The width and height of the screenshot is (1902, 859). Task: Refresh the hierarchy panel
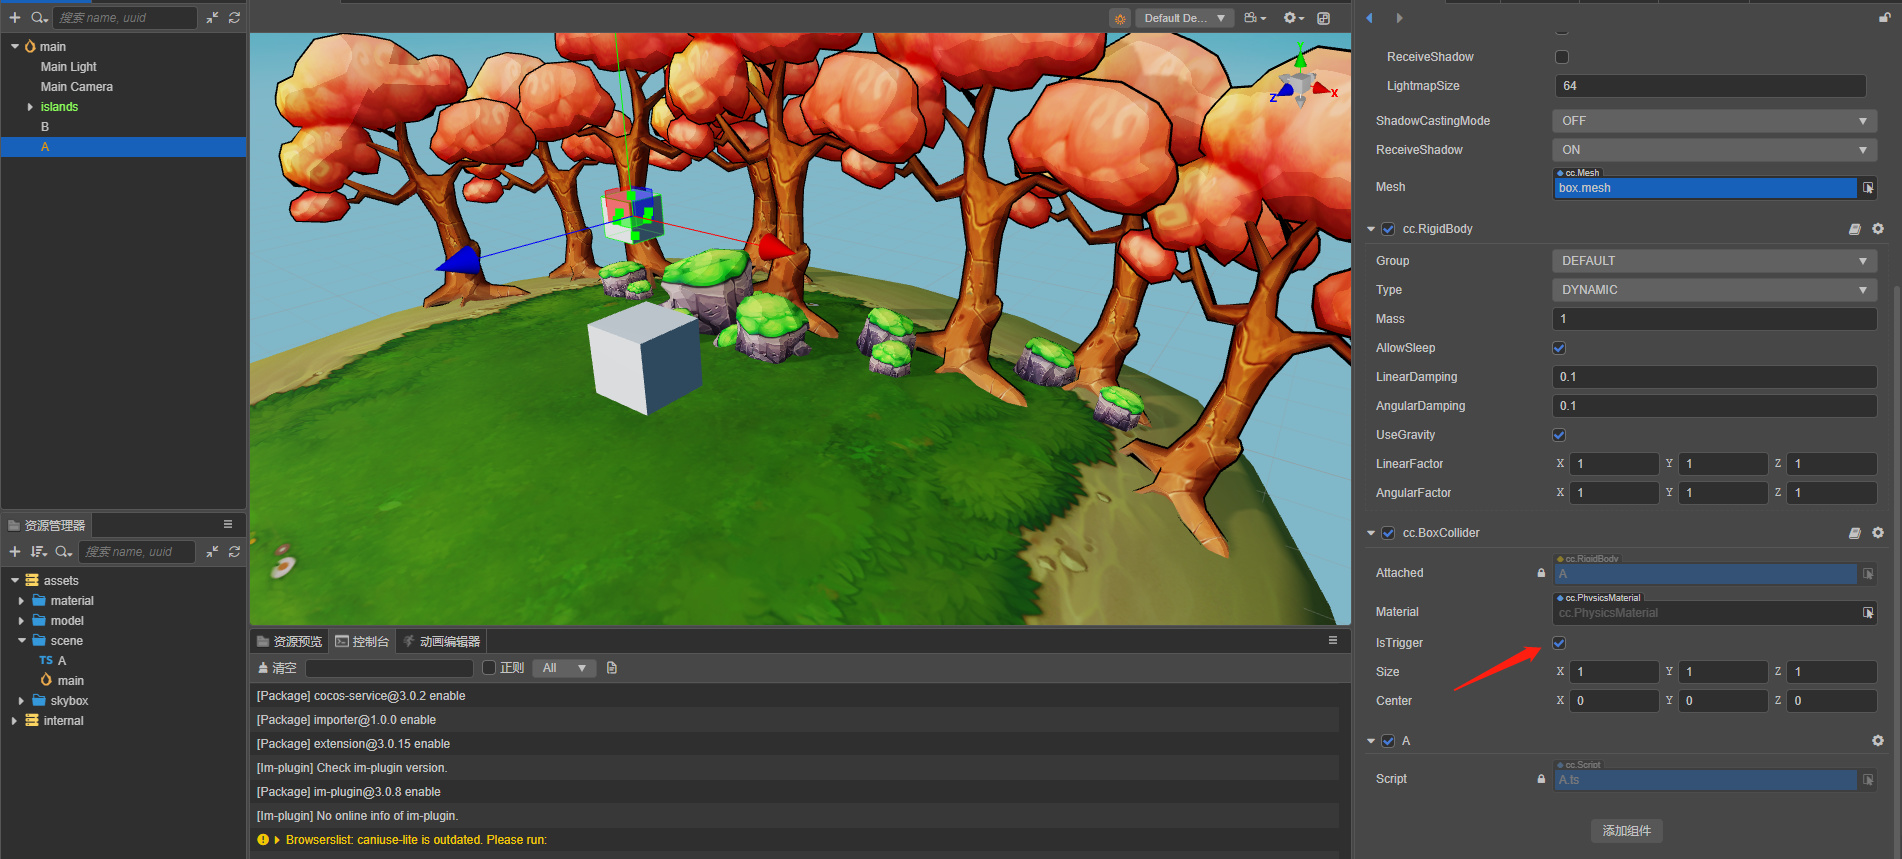tap(234, 18)
